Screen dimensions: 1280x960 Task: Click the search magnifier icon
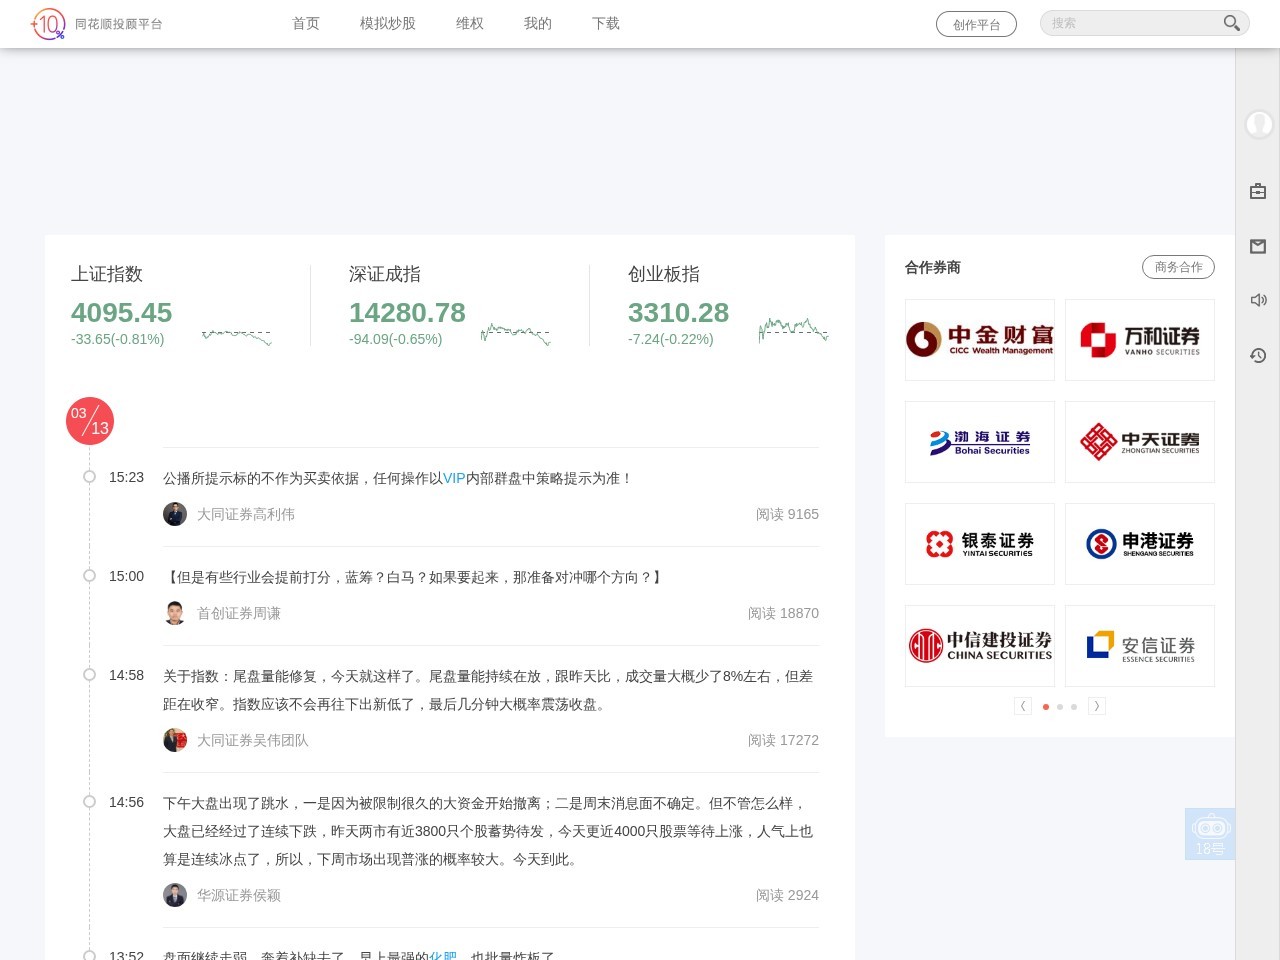coord(1231,23)
